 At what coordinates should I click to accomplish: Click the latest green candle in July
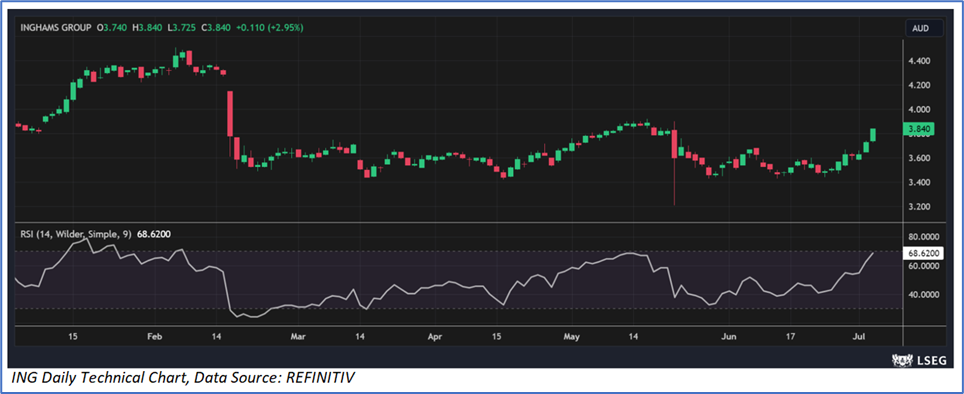coord(873,135)
